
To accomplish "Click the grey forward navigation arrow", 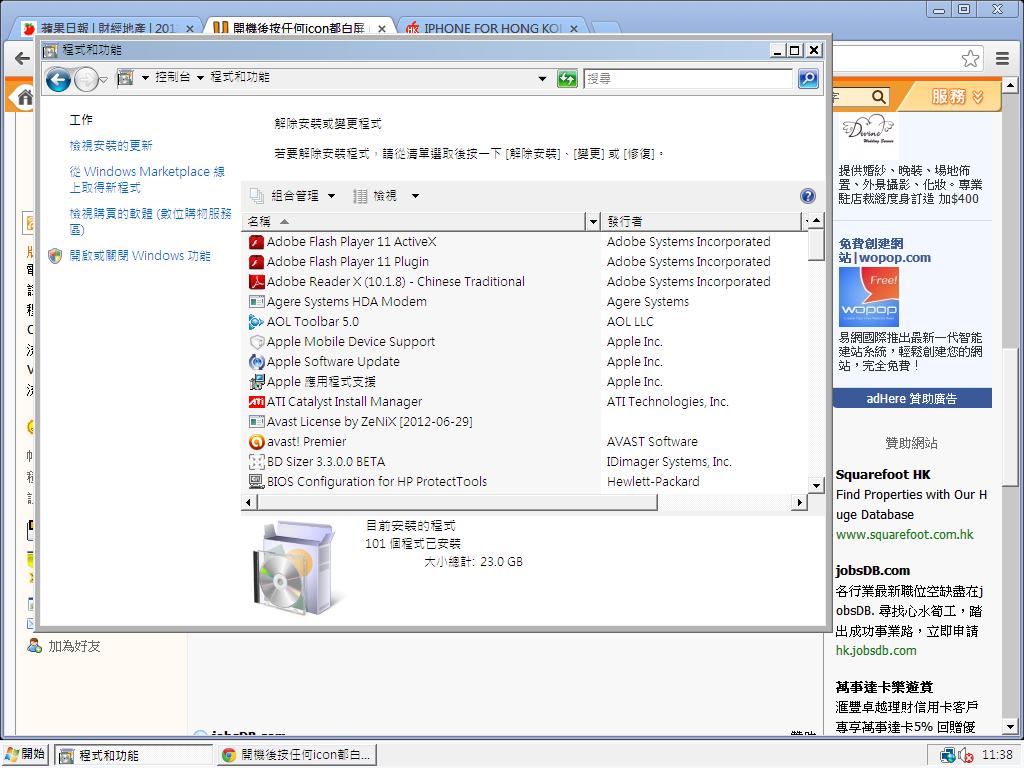I will (x=86, y=80).
